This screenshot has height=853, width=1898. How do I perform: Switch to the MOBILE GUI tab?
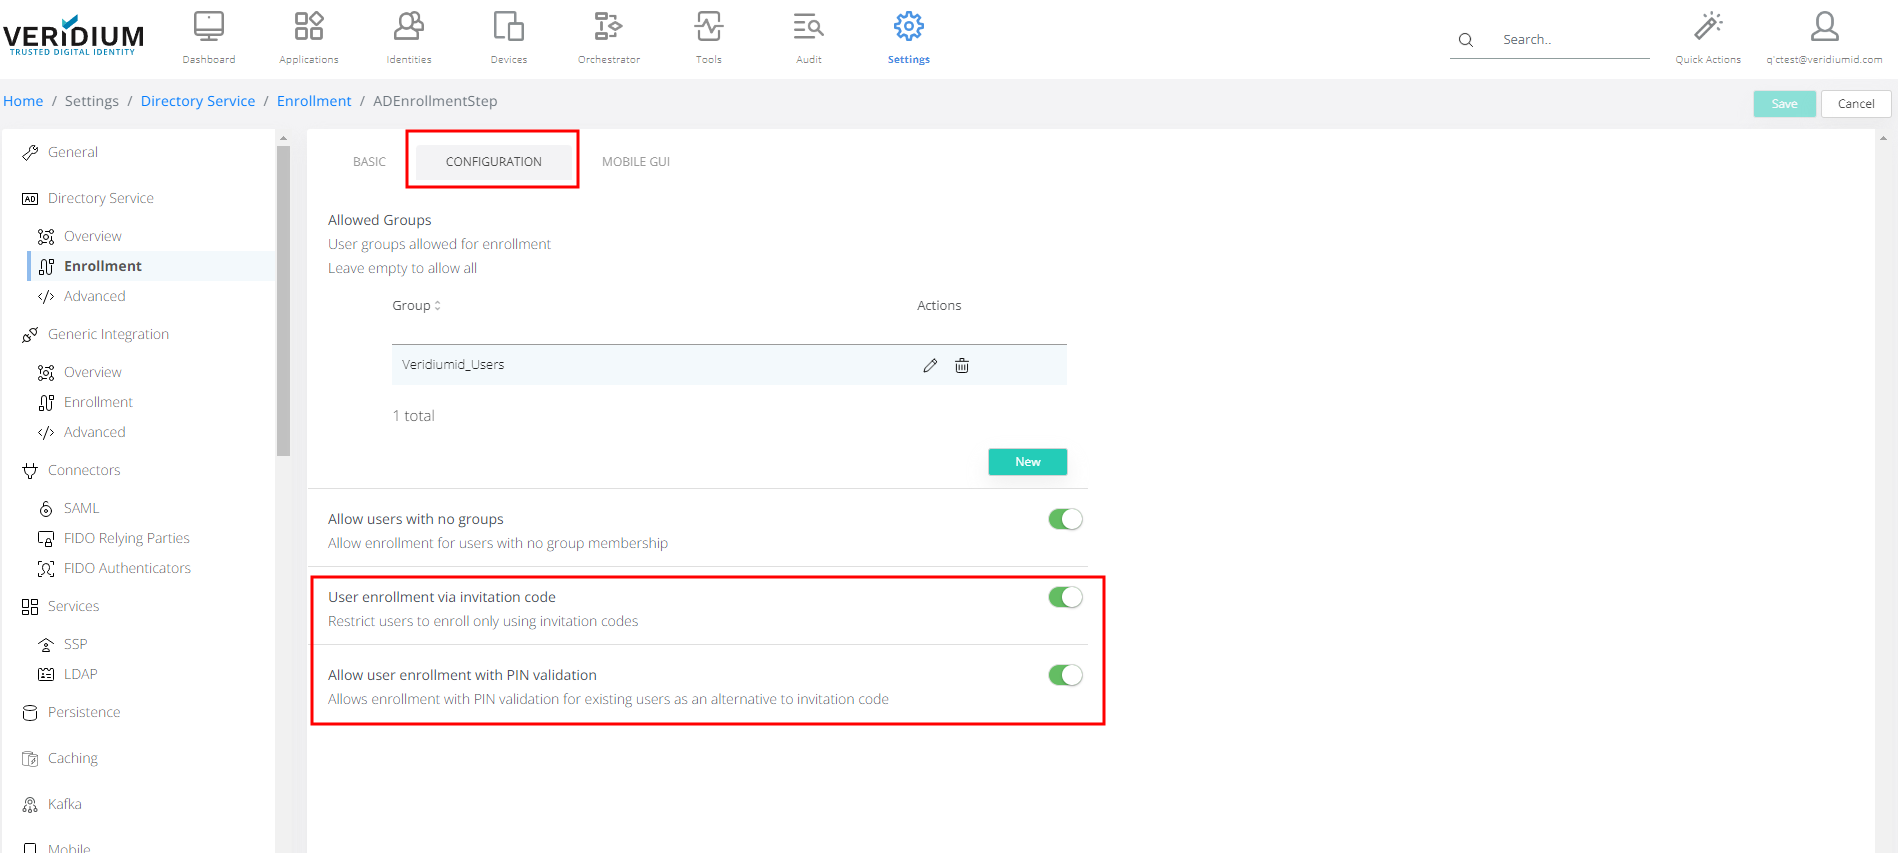click(x=636, y=162)
